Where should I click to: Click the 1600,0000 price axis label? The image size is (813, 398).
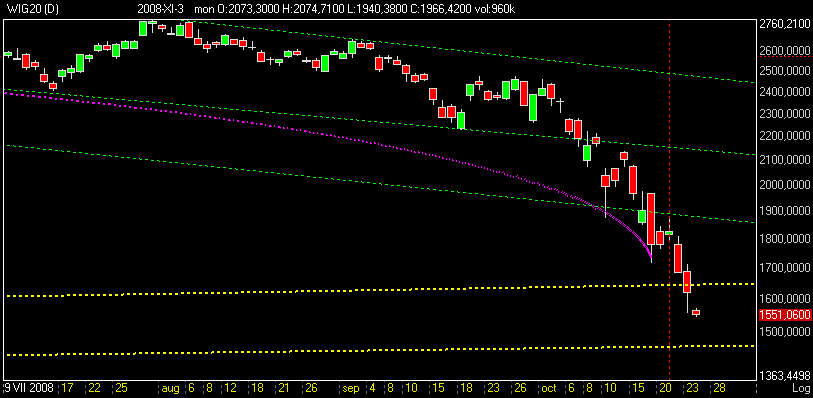click(784, 299)
